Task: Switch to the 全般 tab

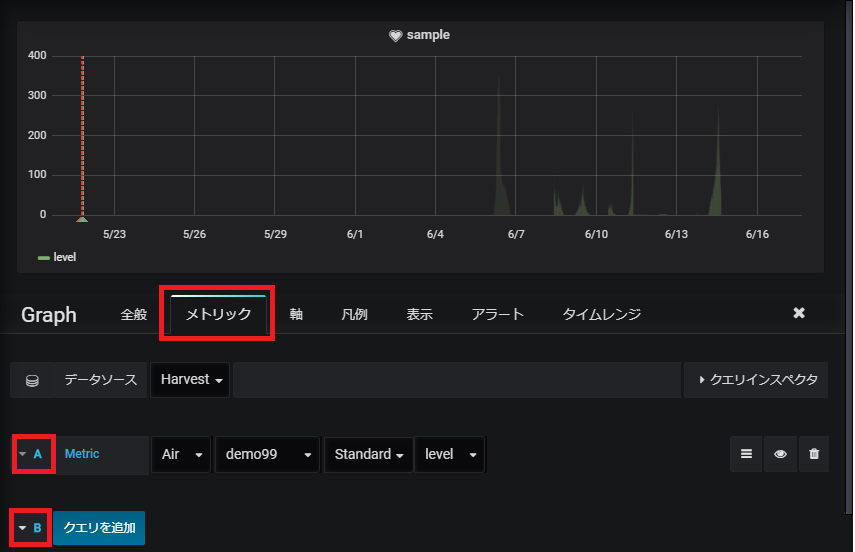Action: tap(134, 314)
